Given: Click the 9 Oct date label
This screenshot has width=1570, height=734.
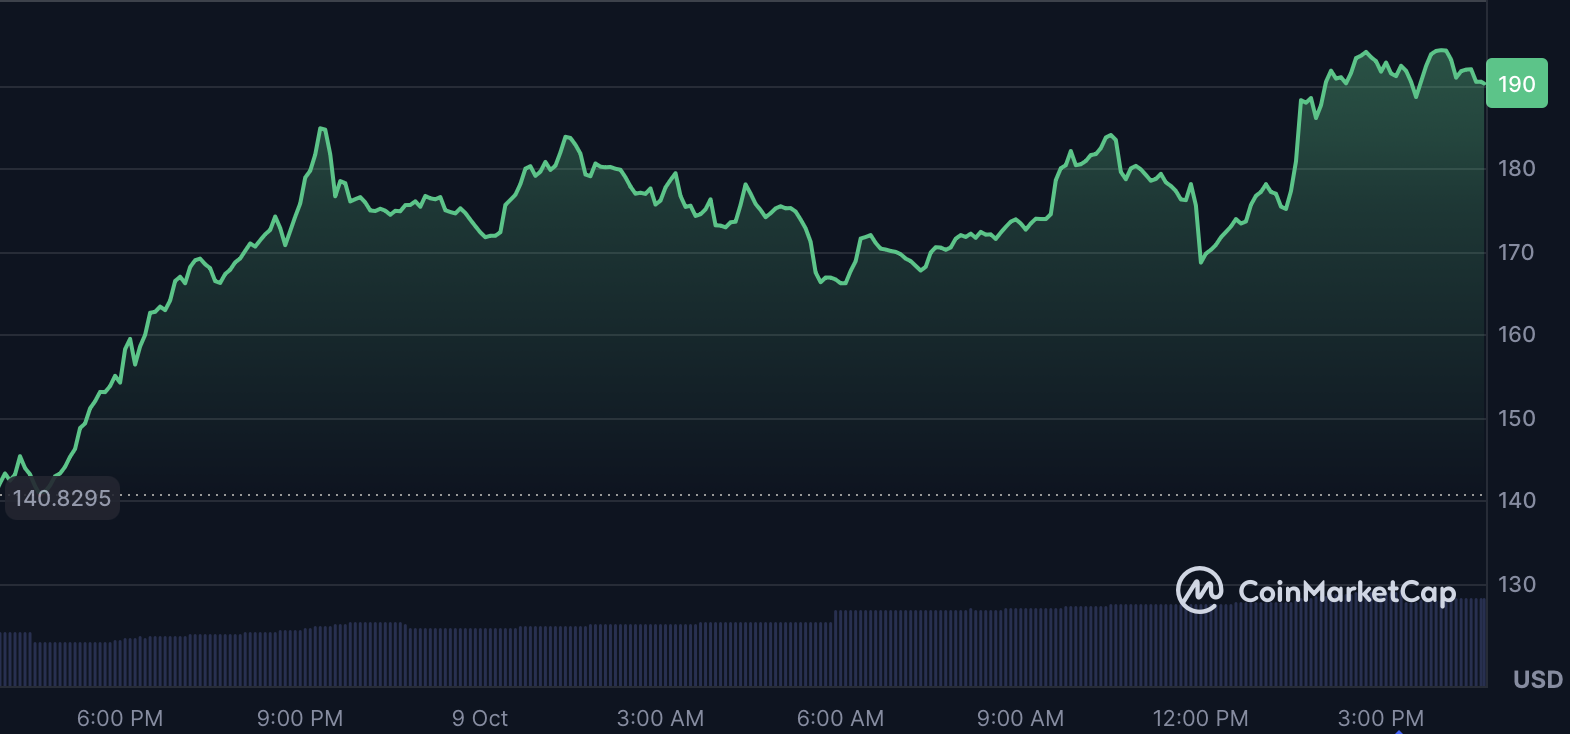Looking at the screenshot, I should tap(480, 718).
